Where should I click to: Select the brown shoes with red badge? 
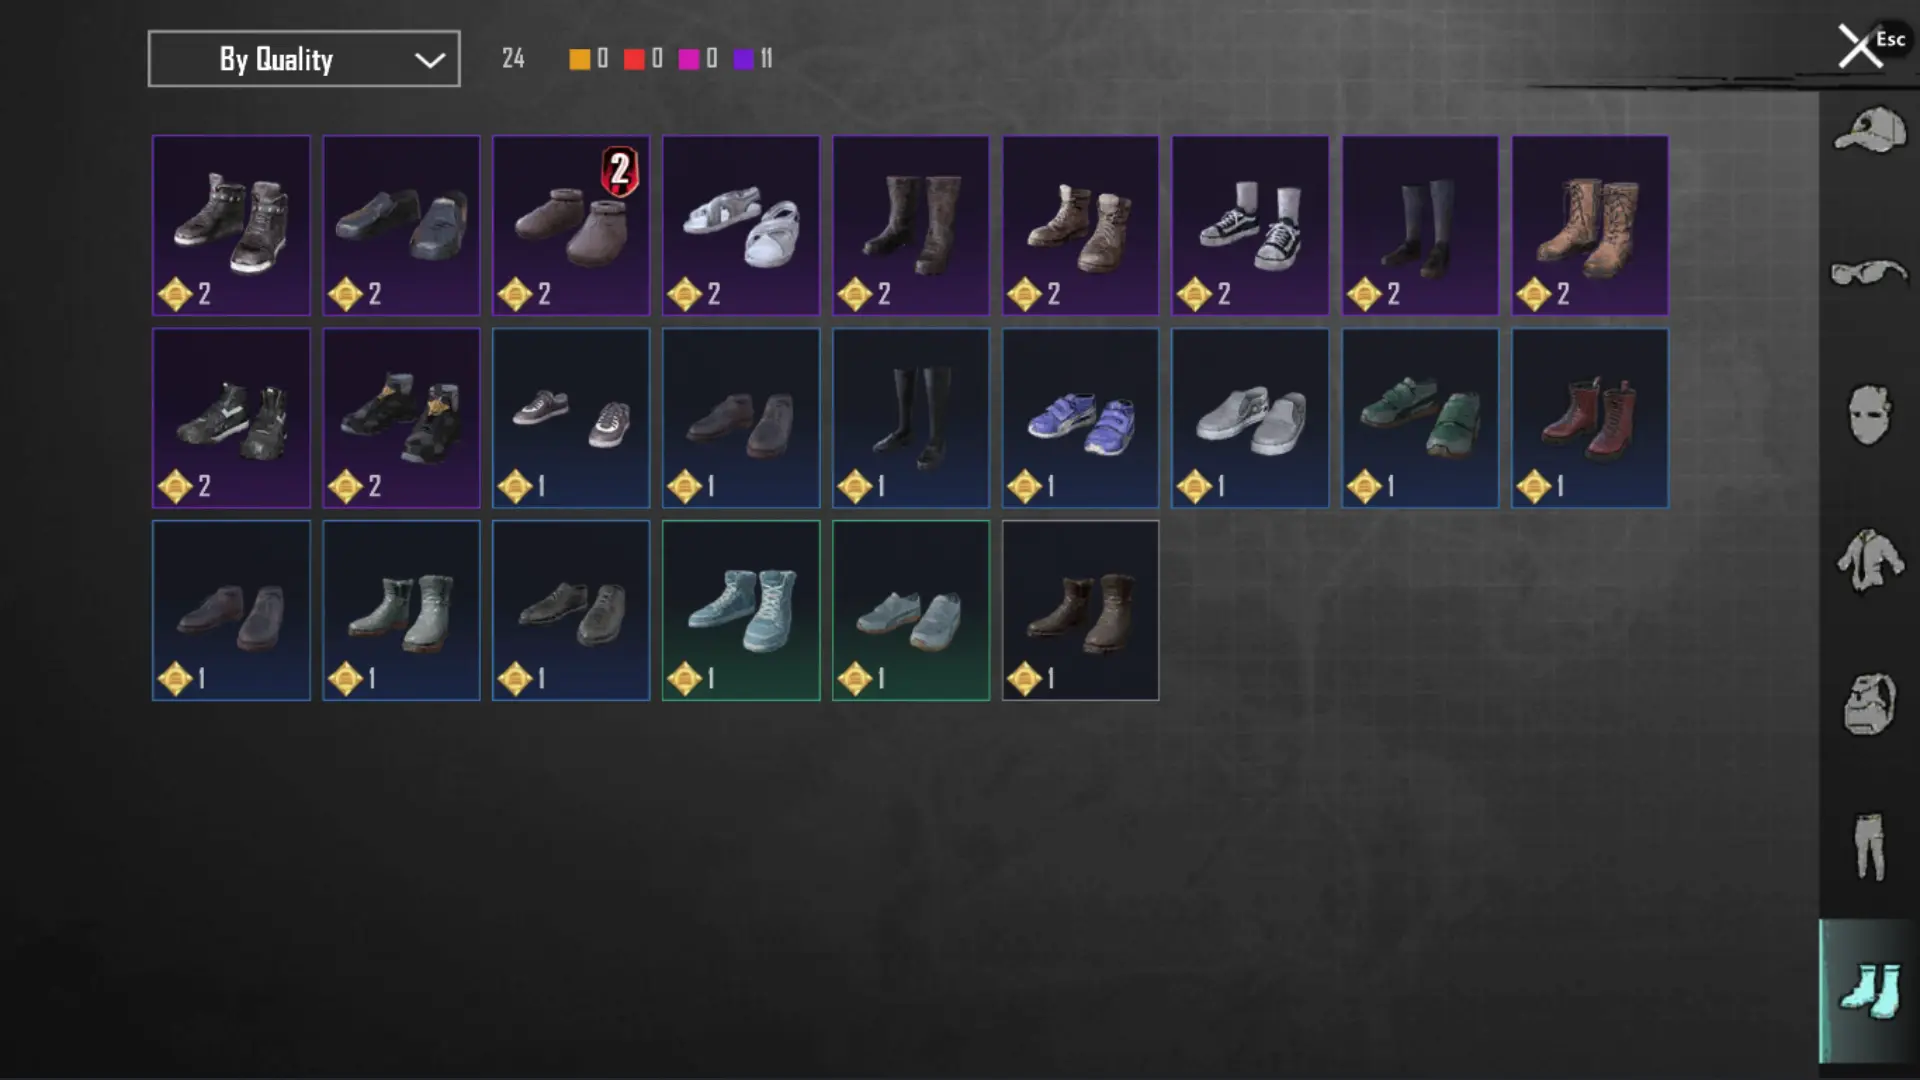tap(571, 225)
